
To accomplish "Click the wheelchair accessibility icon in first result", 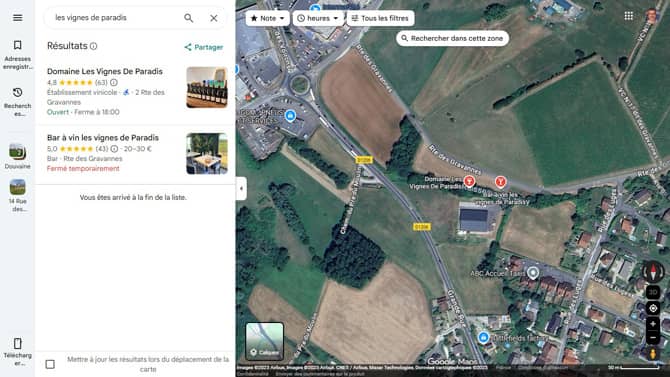I will tap(126, 92).
